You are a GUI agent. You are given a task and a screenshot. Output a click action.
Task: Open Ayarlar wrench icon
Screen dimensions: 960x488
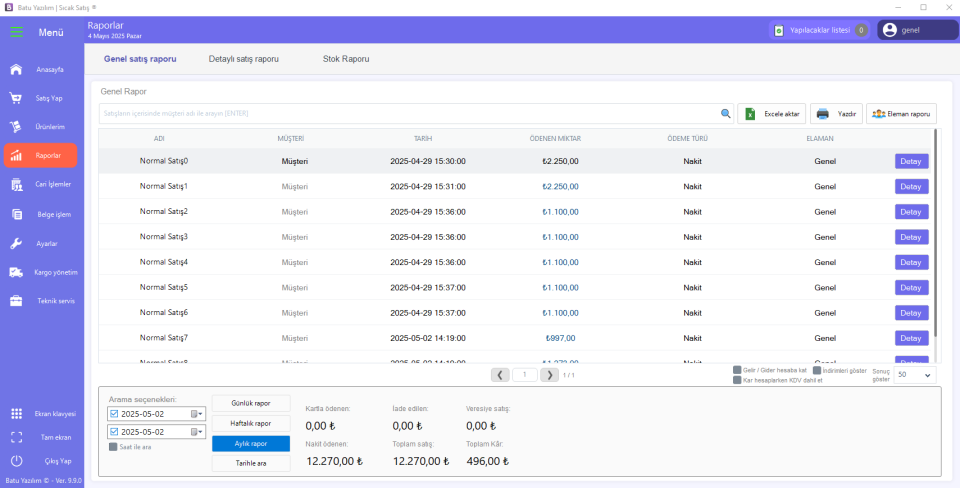[16, 243]
